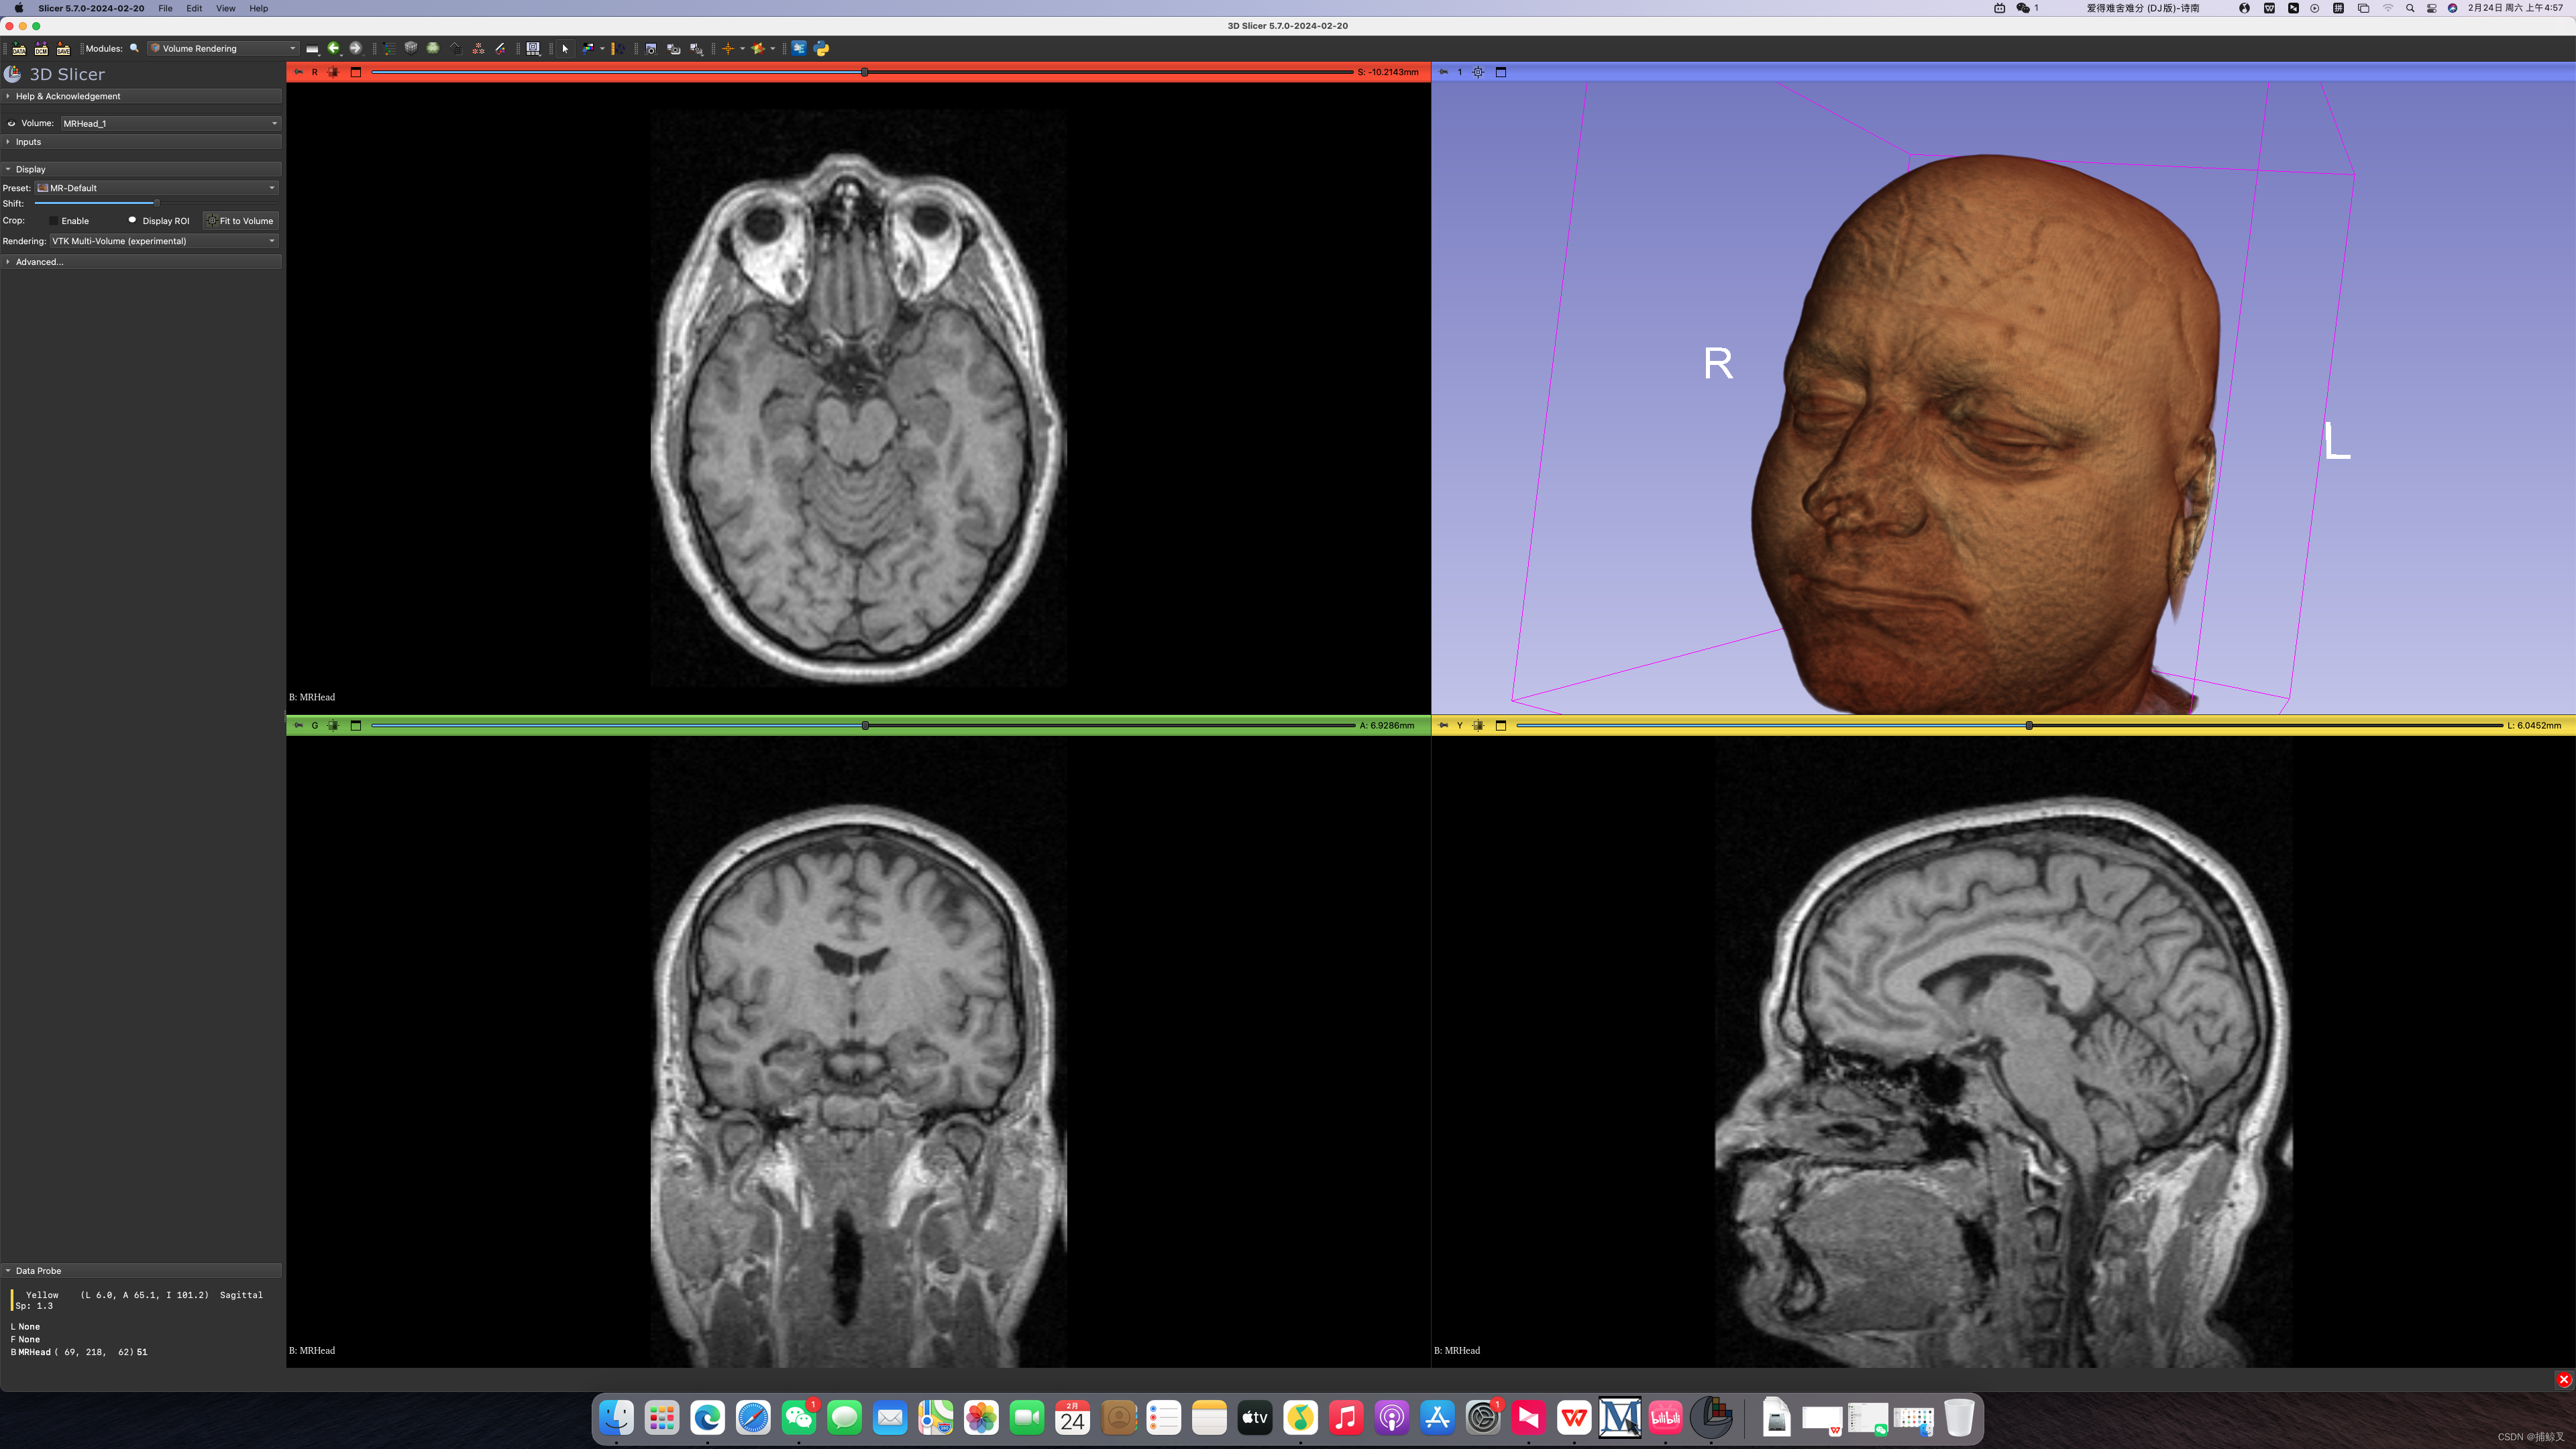
Task: Open the view layout selector icon
Action: pos(533,48)
